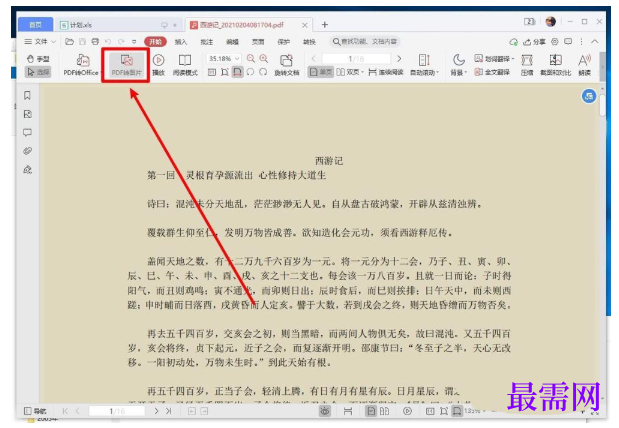Toggle double page icon in status bar
Screen dimensions: 619x428
[384, 411]
